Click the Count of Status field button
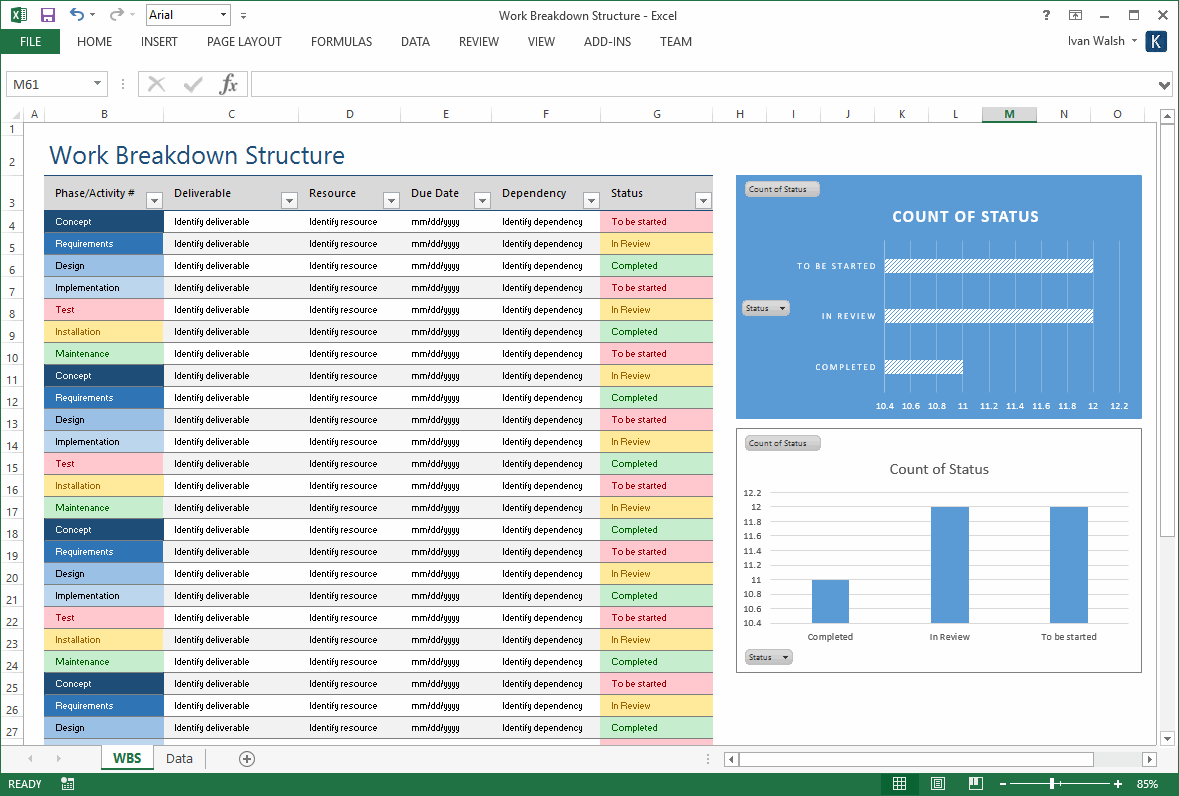The height and width of the screenshot is (796, 1179). 781,188
